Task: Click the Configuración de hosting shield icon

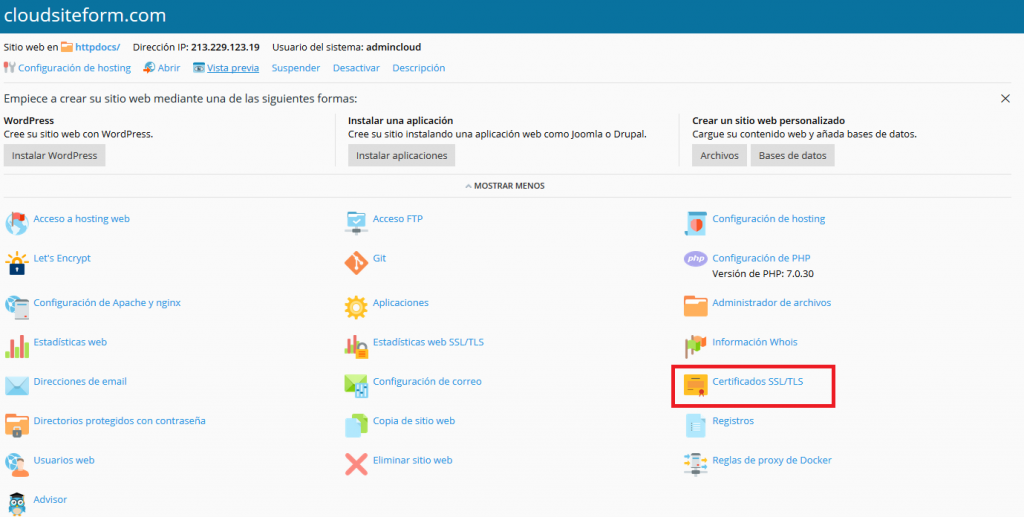Action: (696, 223)
